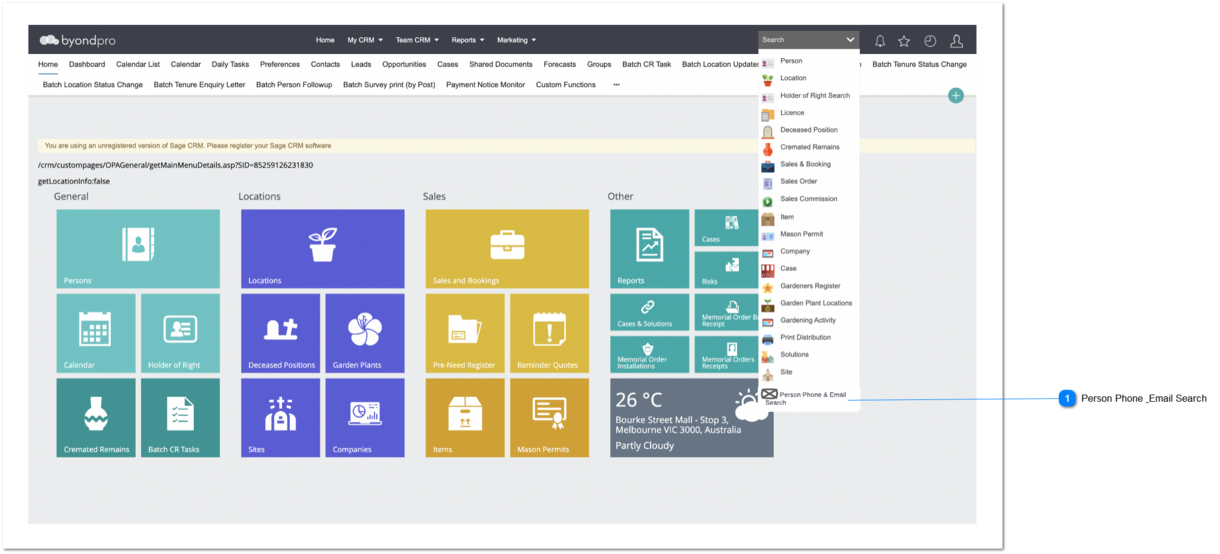Open the Reminder Quotes tile
The height and width of the screenshot is (554, 1220).
click(550, 333)
